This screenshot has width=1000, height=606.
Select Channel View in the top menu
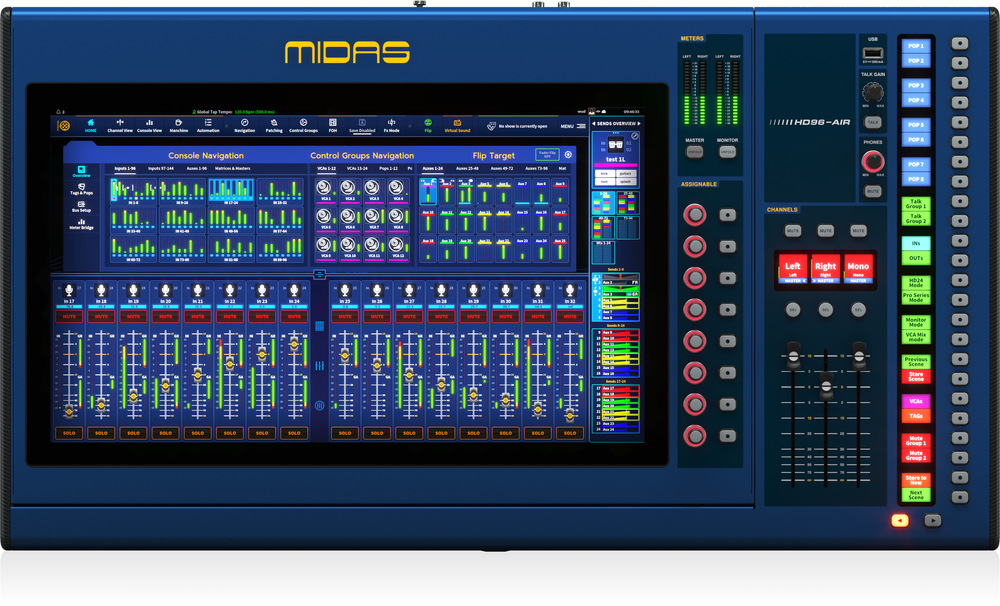(x=120, y=126)
